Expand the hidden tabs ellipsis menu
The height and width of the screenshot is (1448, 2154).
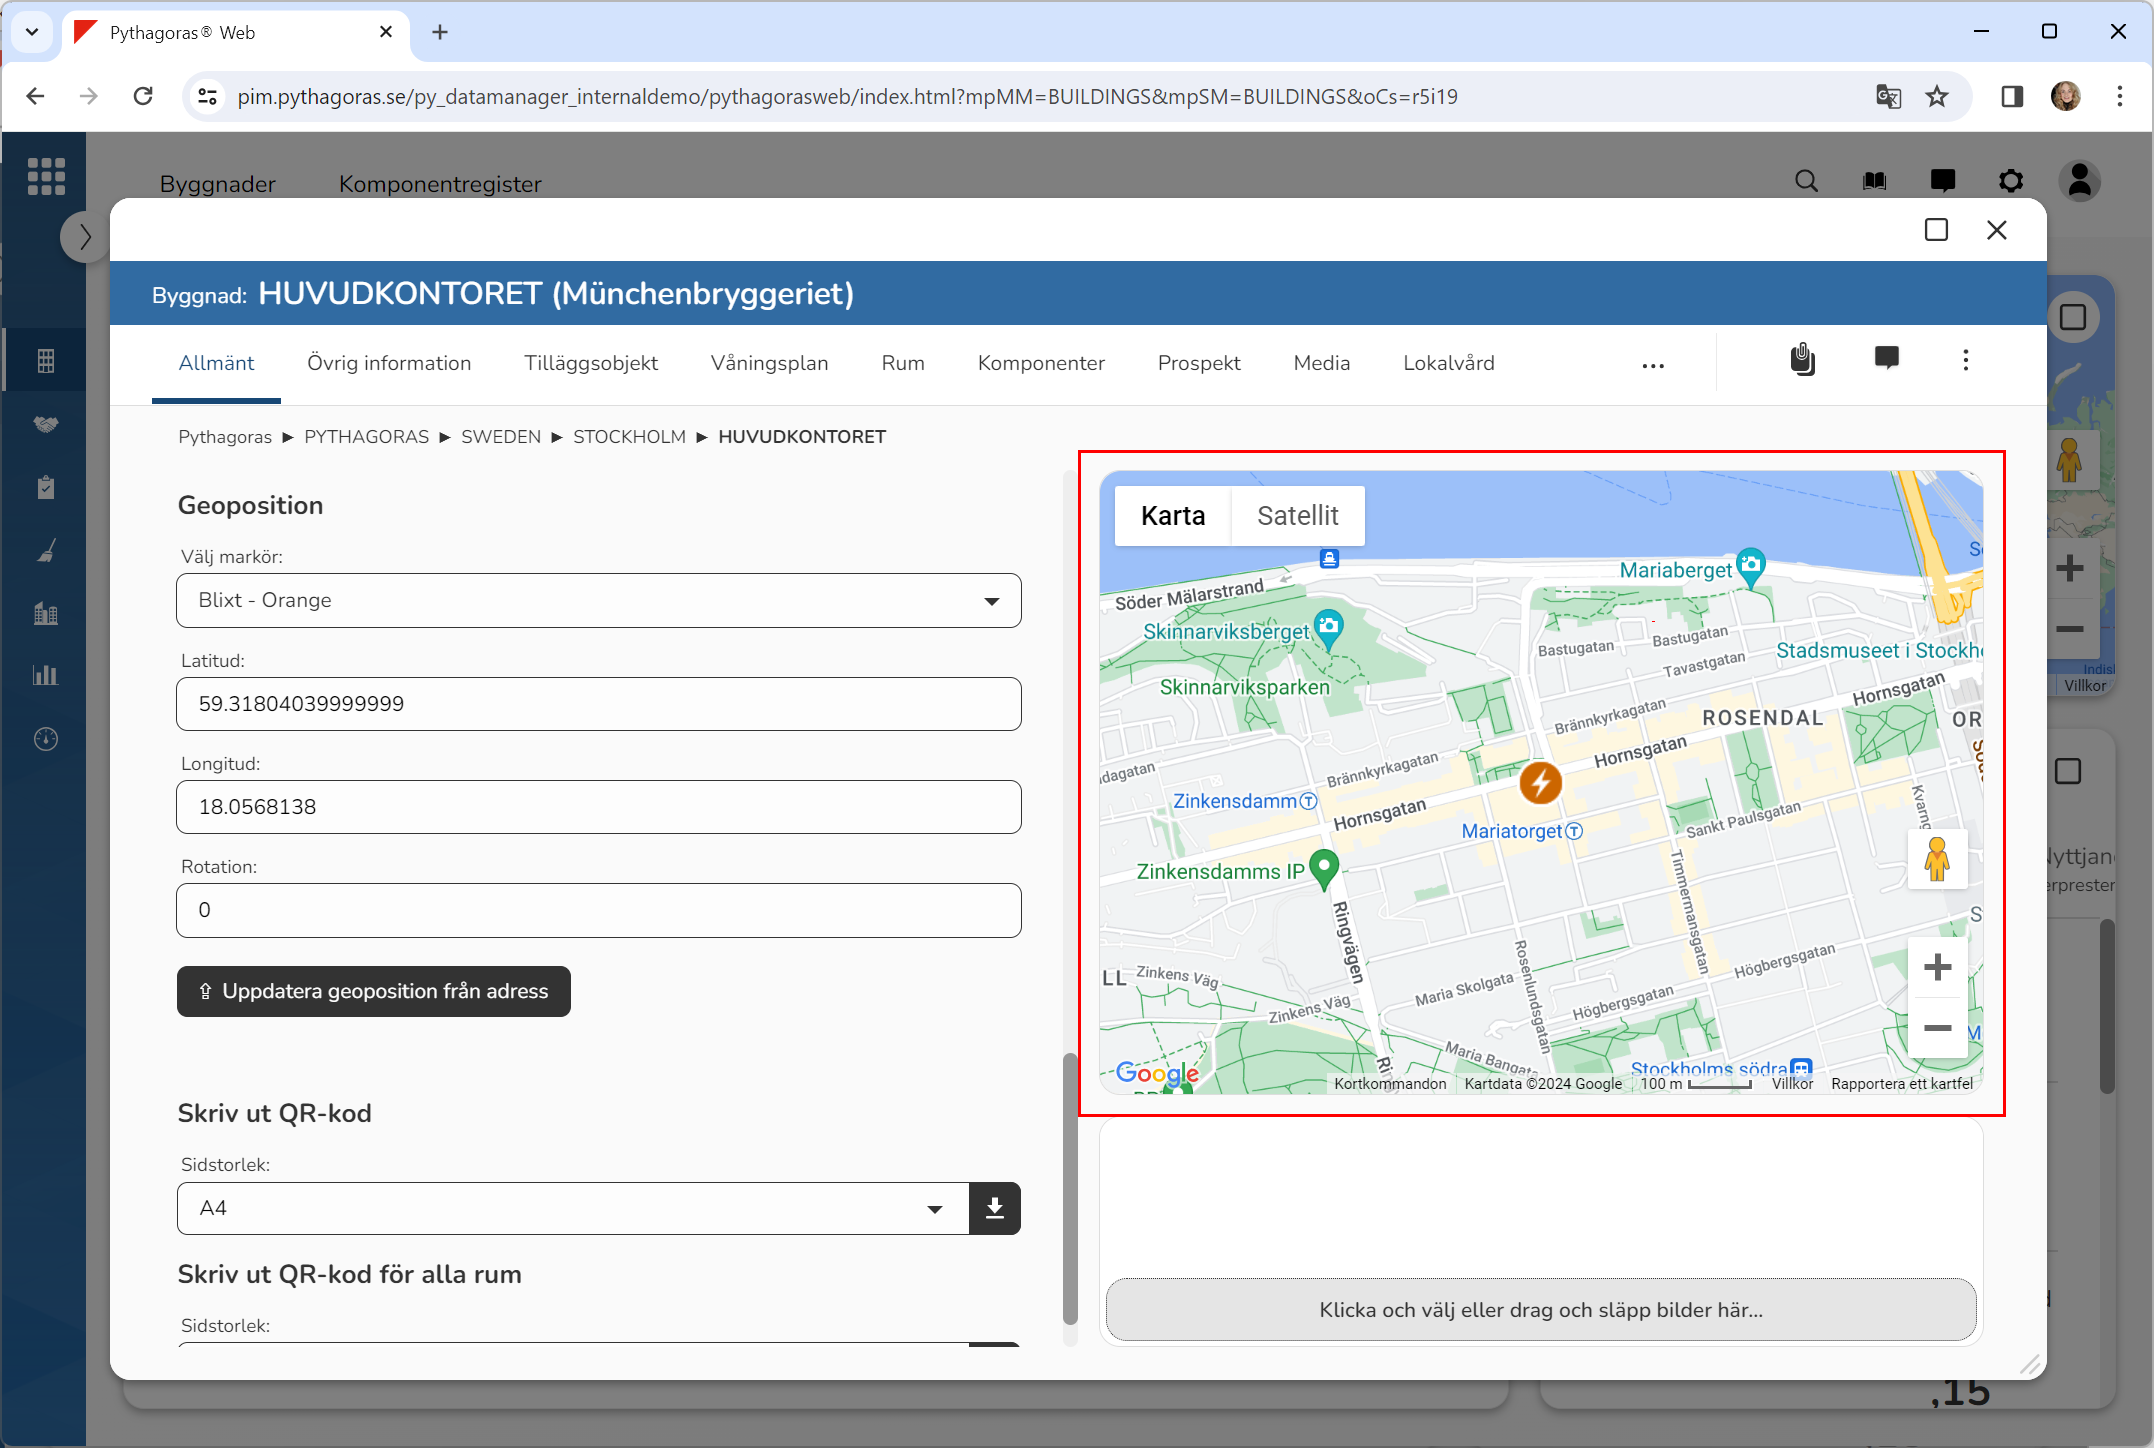[1653, 366]
